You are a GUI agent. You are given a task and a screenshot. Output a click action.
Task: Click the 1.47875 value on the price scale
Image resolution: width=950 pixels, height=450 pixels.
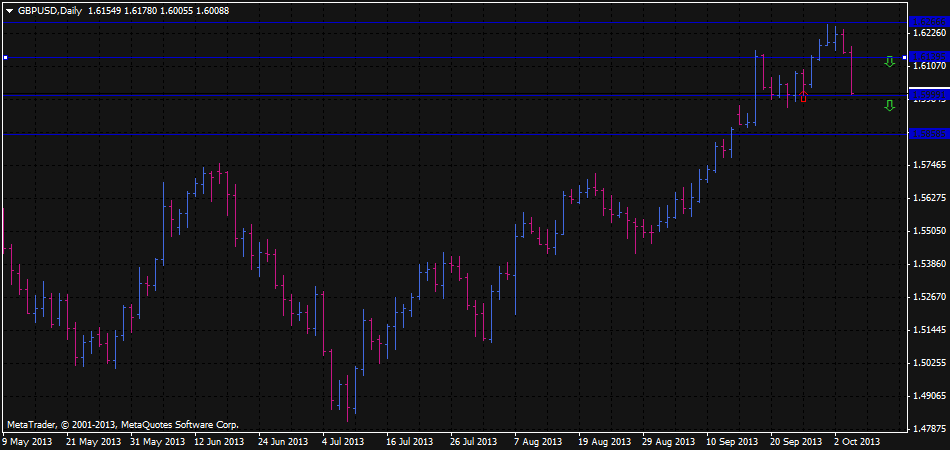(x=929, y=428)
